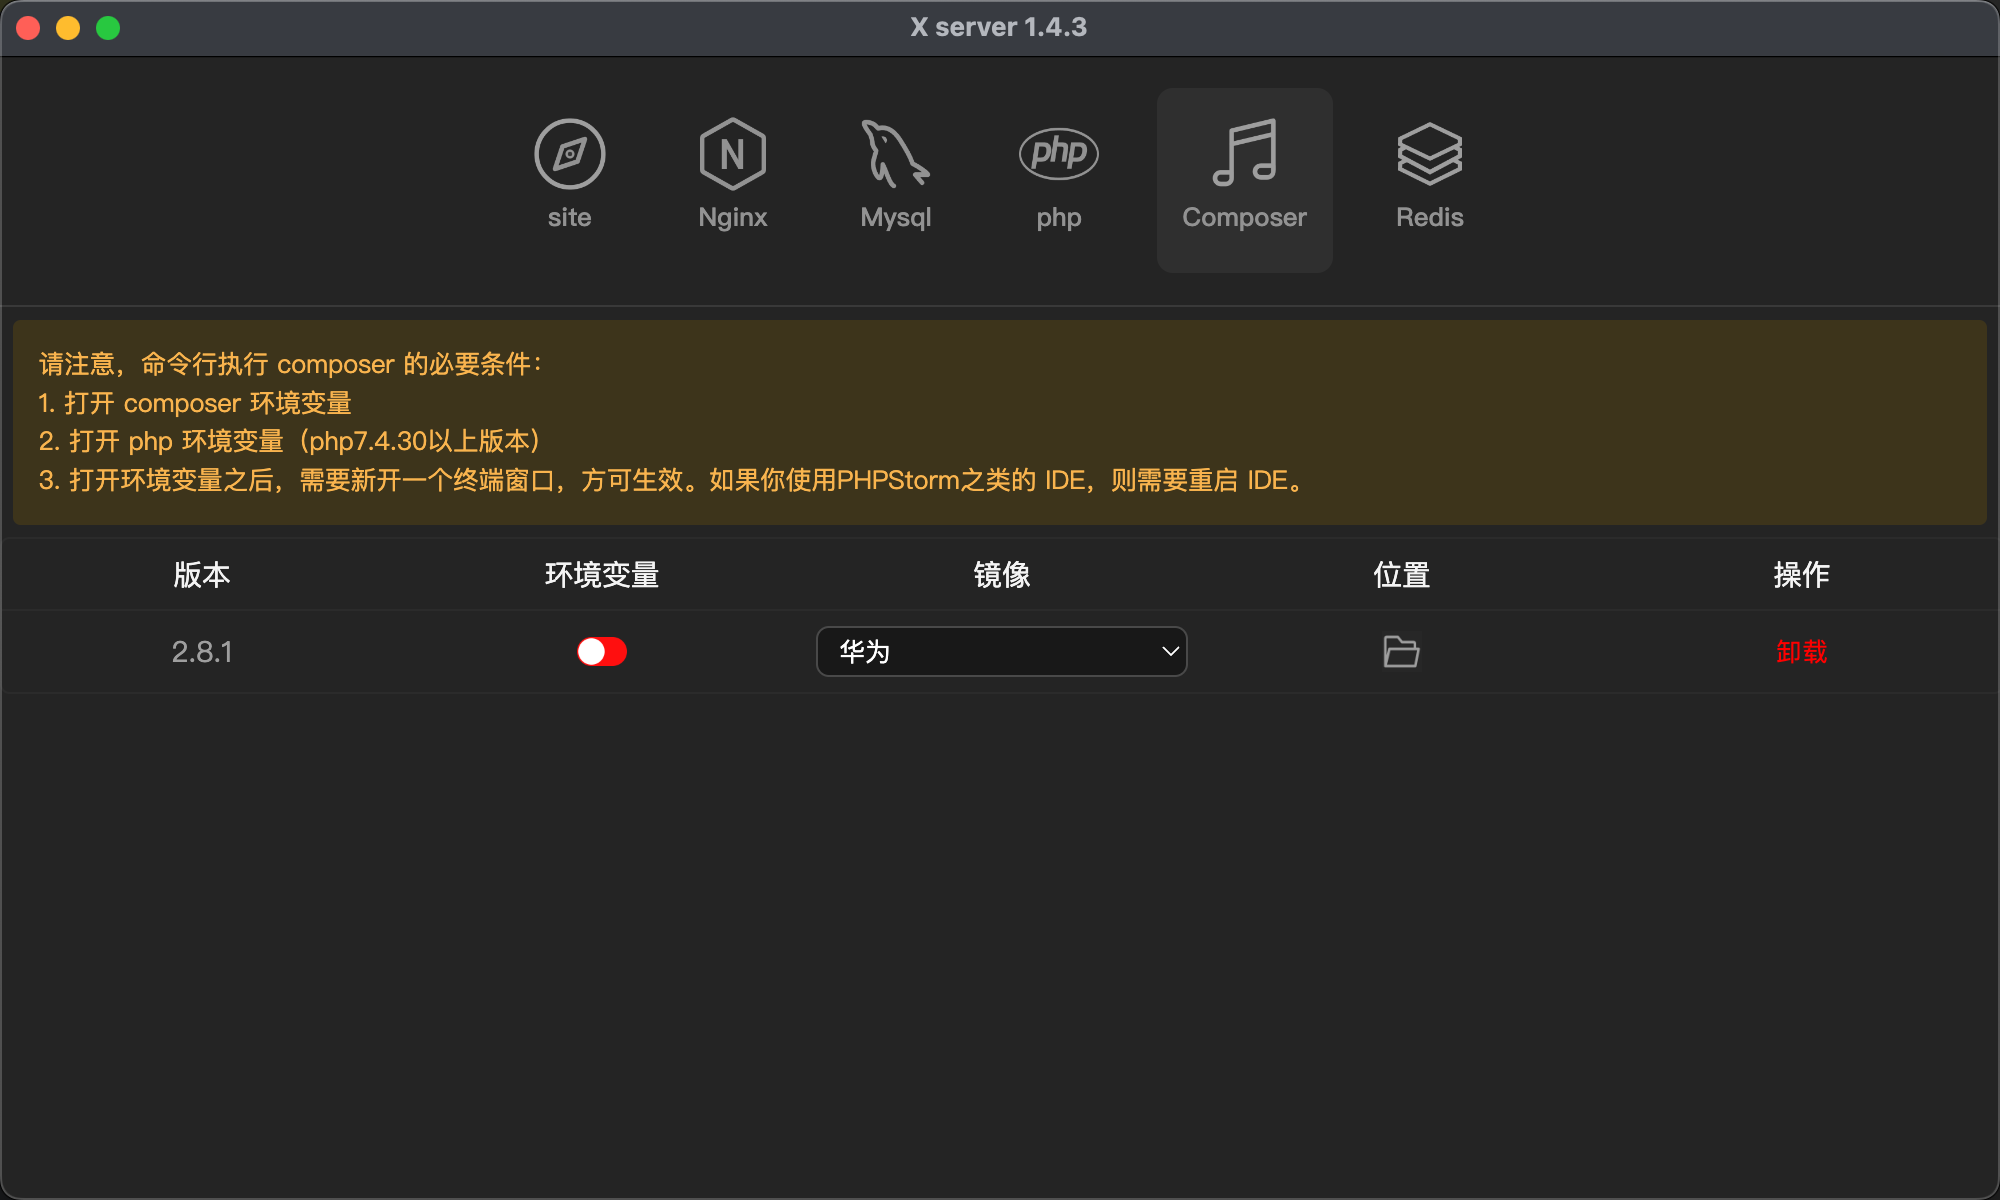The width and height of the screenshot is (2000, 1200).
Task: Select the php logo tab
Action: (x=1059, y=178)
